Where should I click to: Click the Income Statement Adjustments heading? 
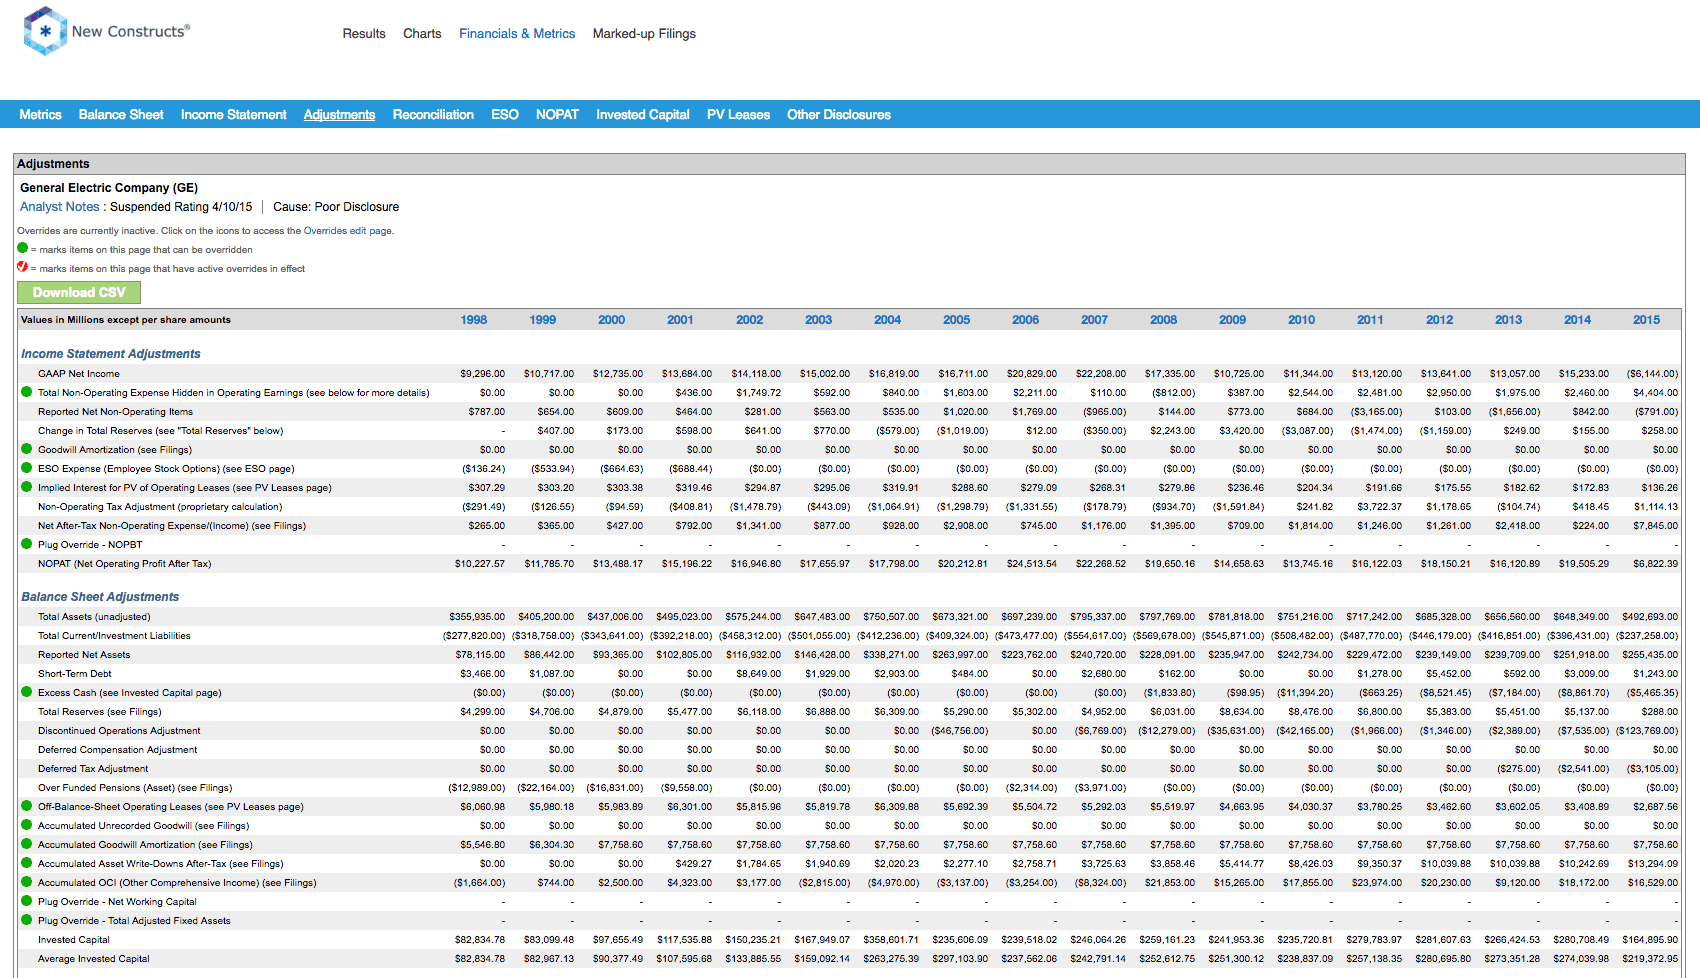(111, 353)
